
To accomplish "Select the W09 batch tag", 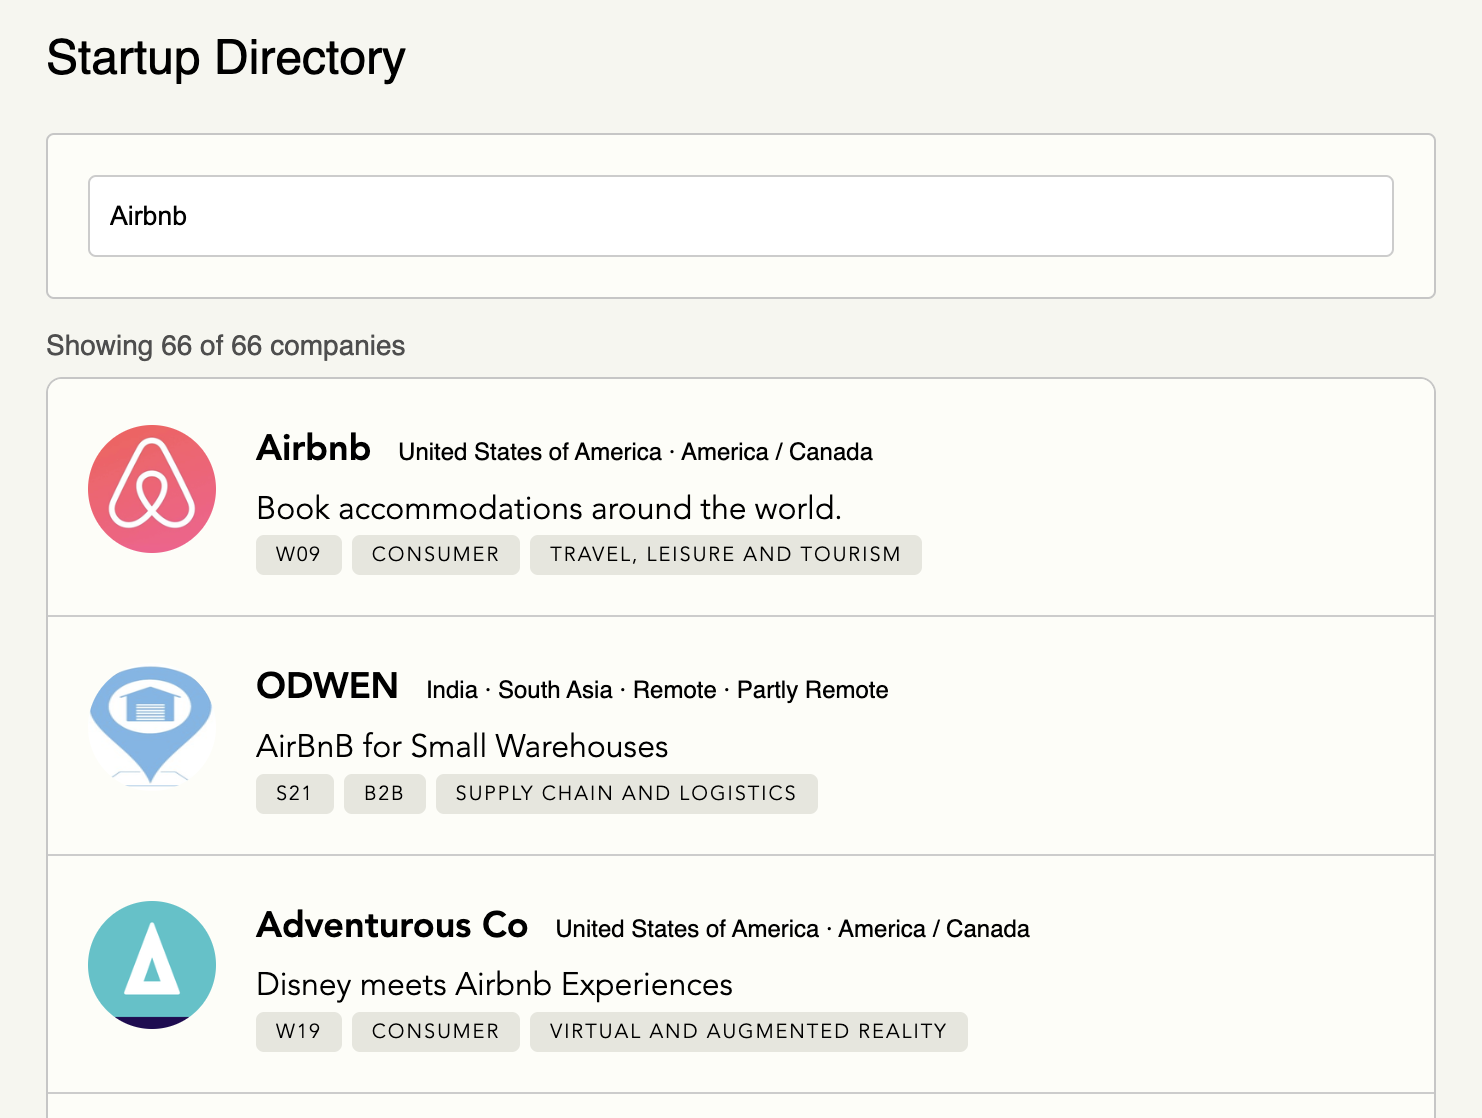I will pyautogui.click(x=299, y=555).
